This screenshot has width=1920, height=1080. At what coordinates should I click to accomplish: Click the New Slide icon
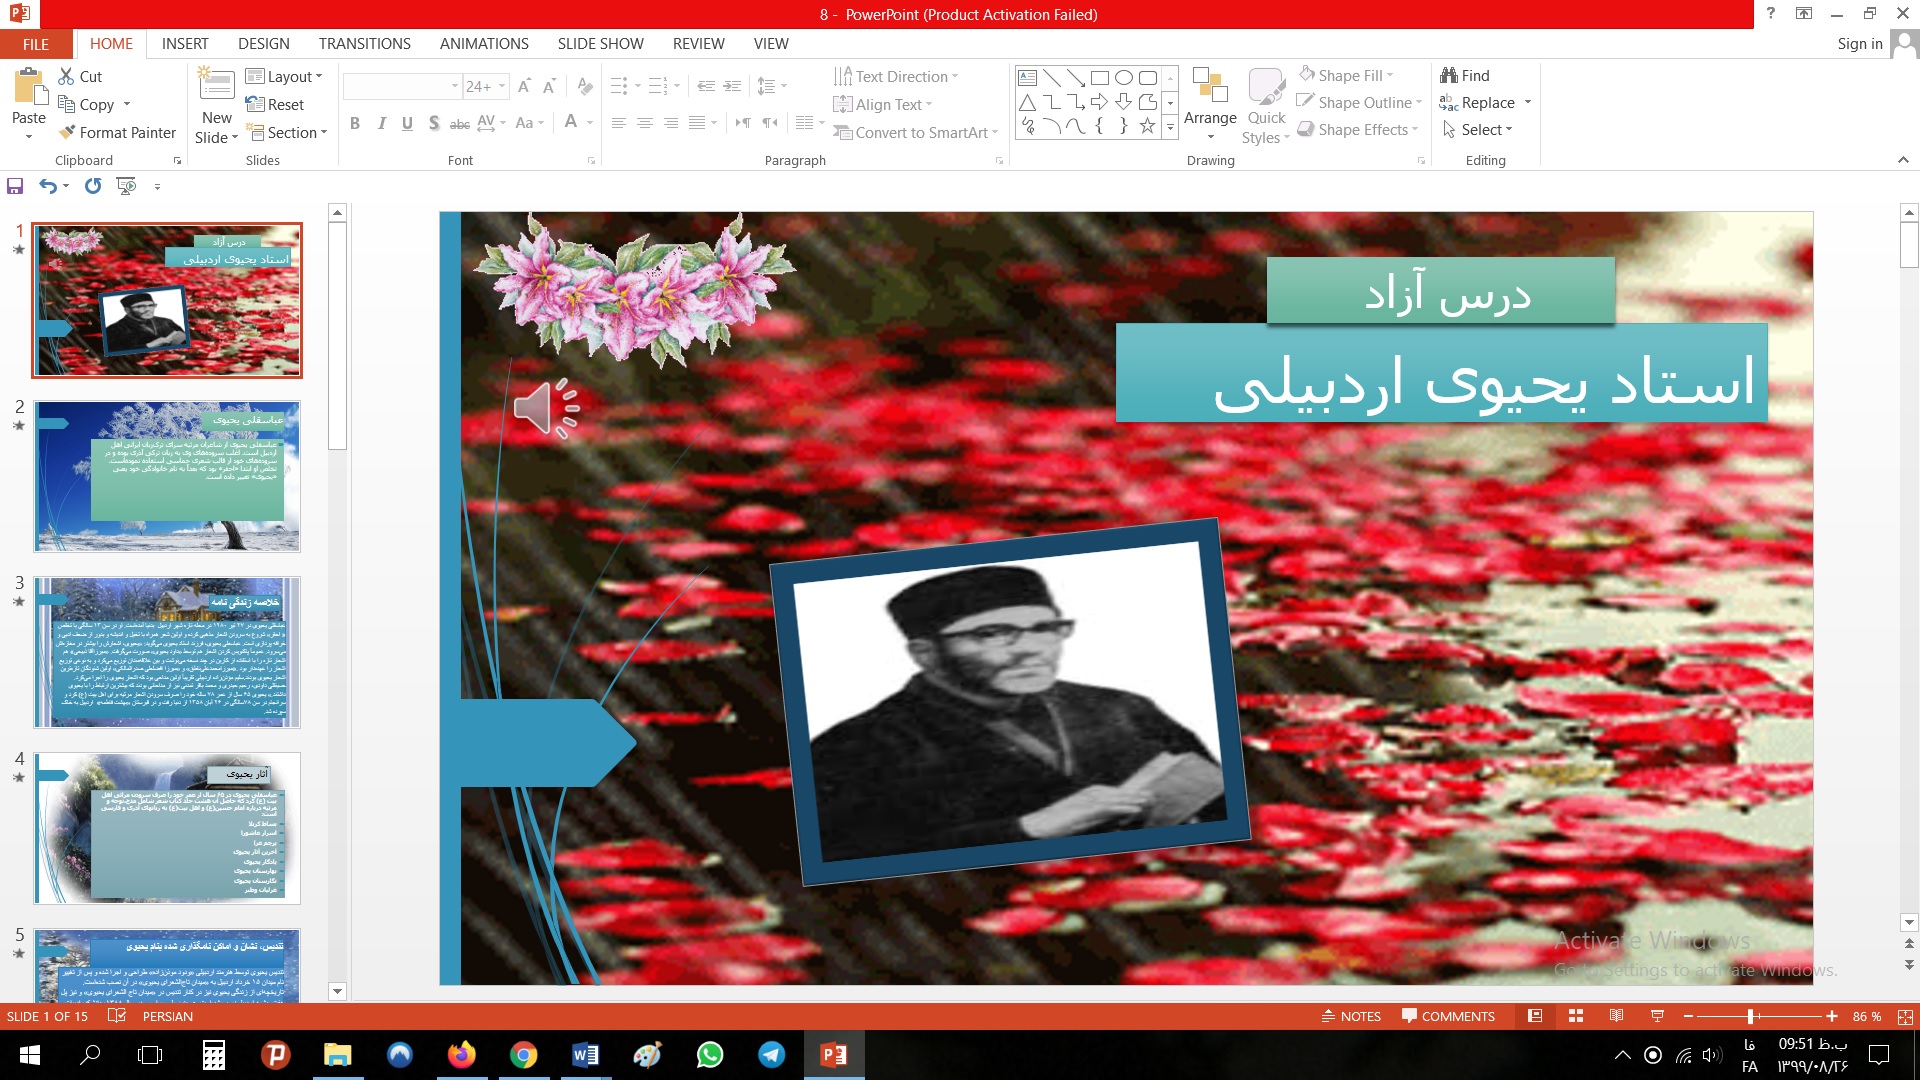(217, 86)
